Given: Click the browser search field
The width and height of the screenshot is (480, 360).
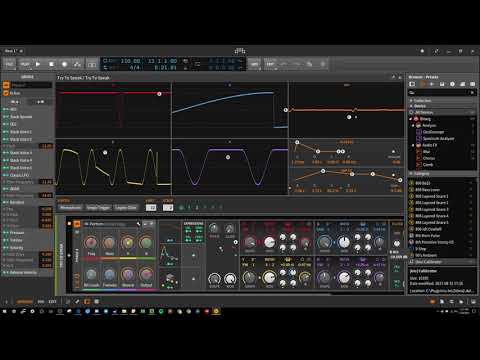Looking at the screenshot, I should coord(442,93).
